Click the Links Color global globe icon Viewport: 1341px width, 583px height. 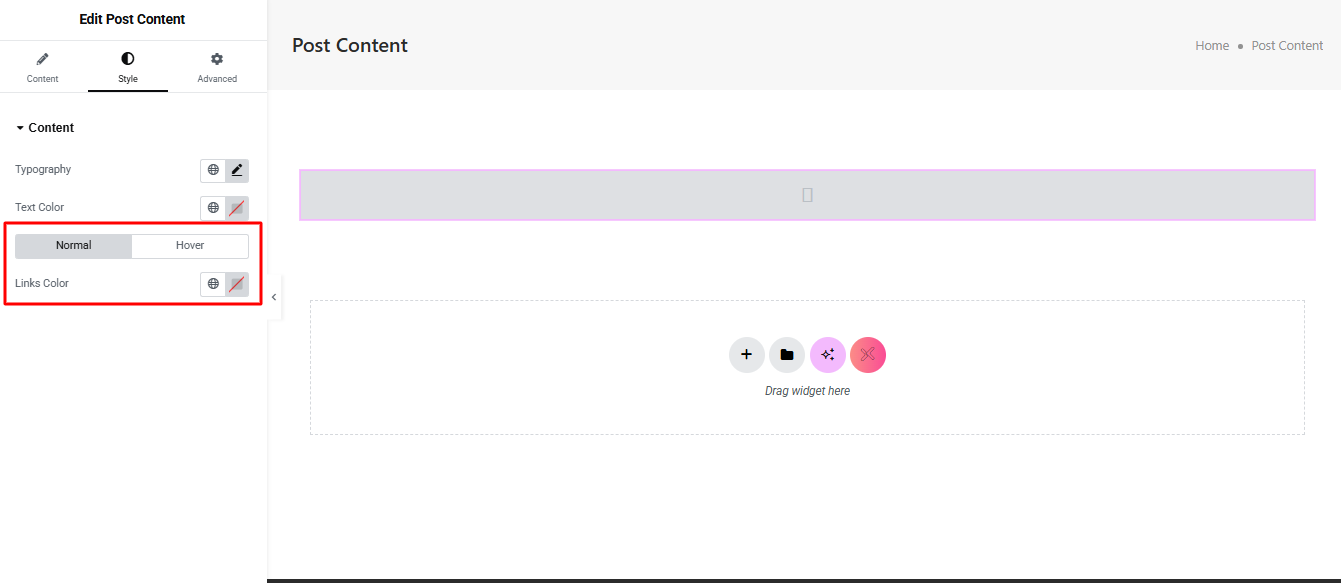(213, 284)
